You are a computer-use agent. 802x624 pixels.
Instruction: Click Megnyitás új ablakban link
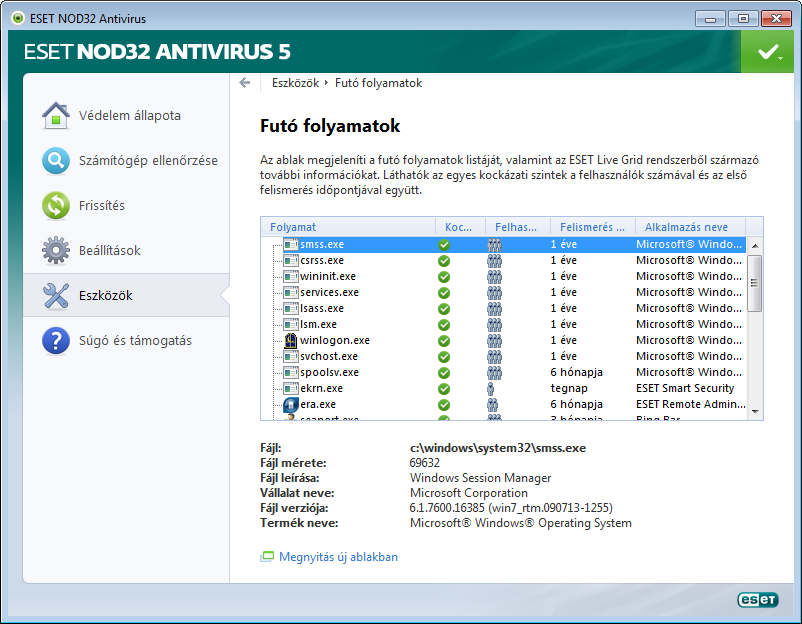(x=338, y=557)
